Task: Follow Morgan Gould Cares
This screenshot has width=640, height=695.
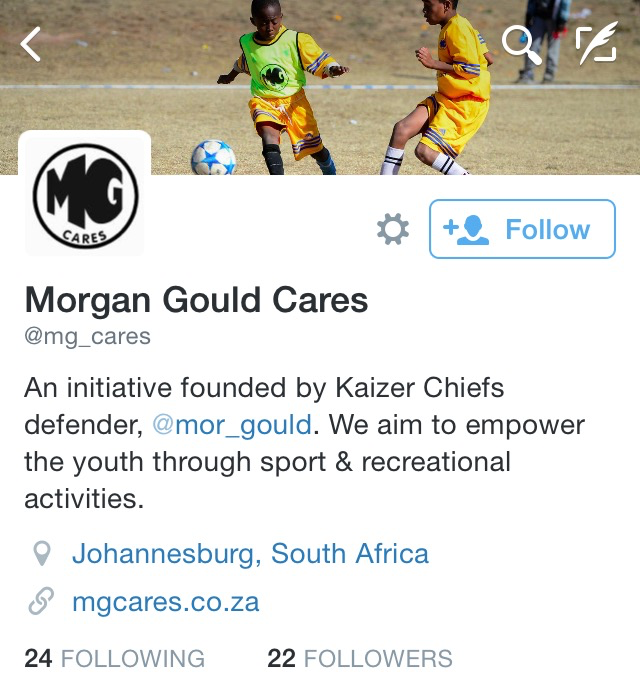Action: coord(522,229)
